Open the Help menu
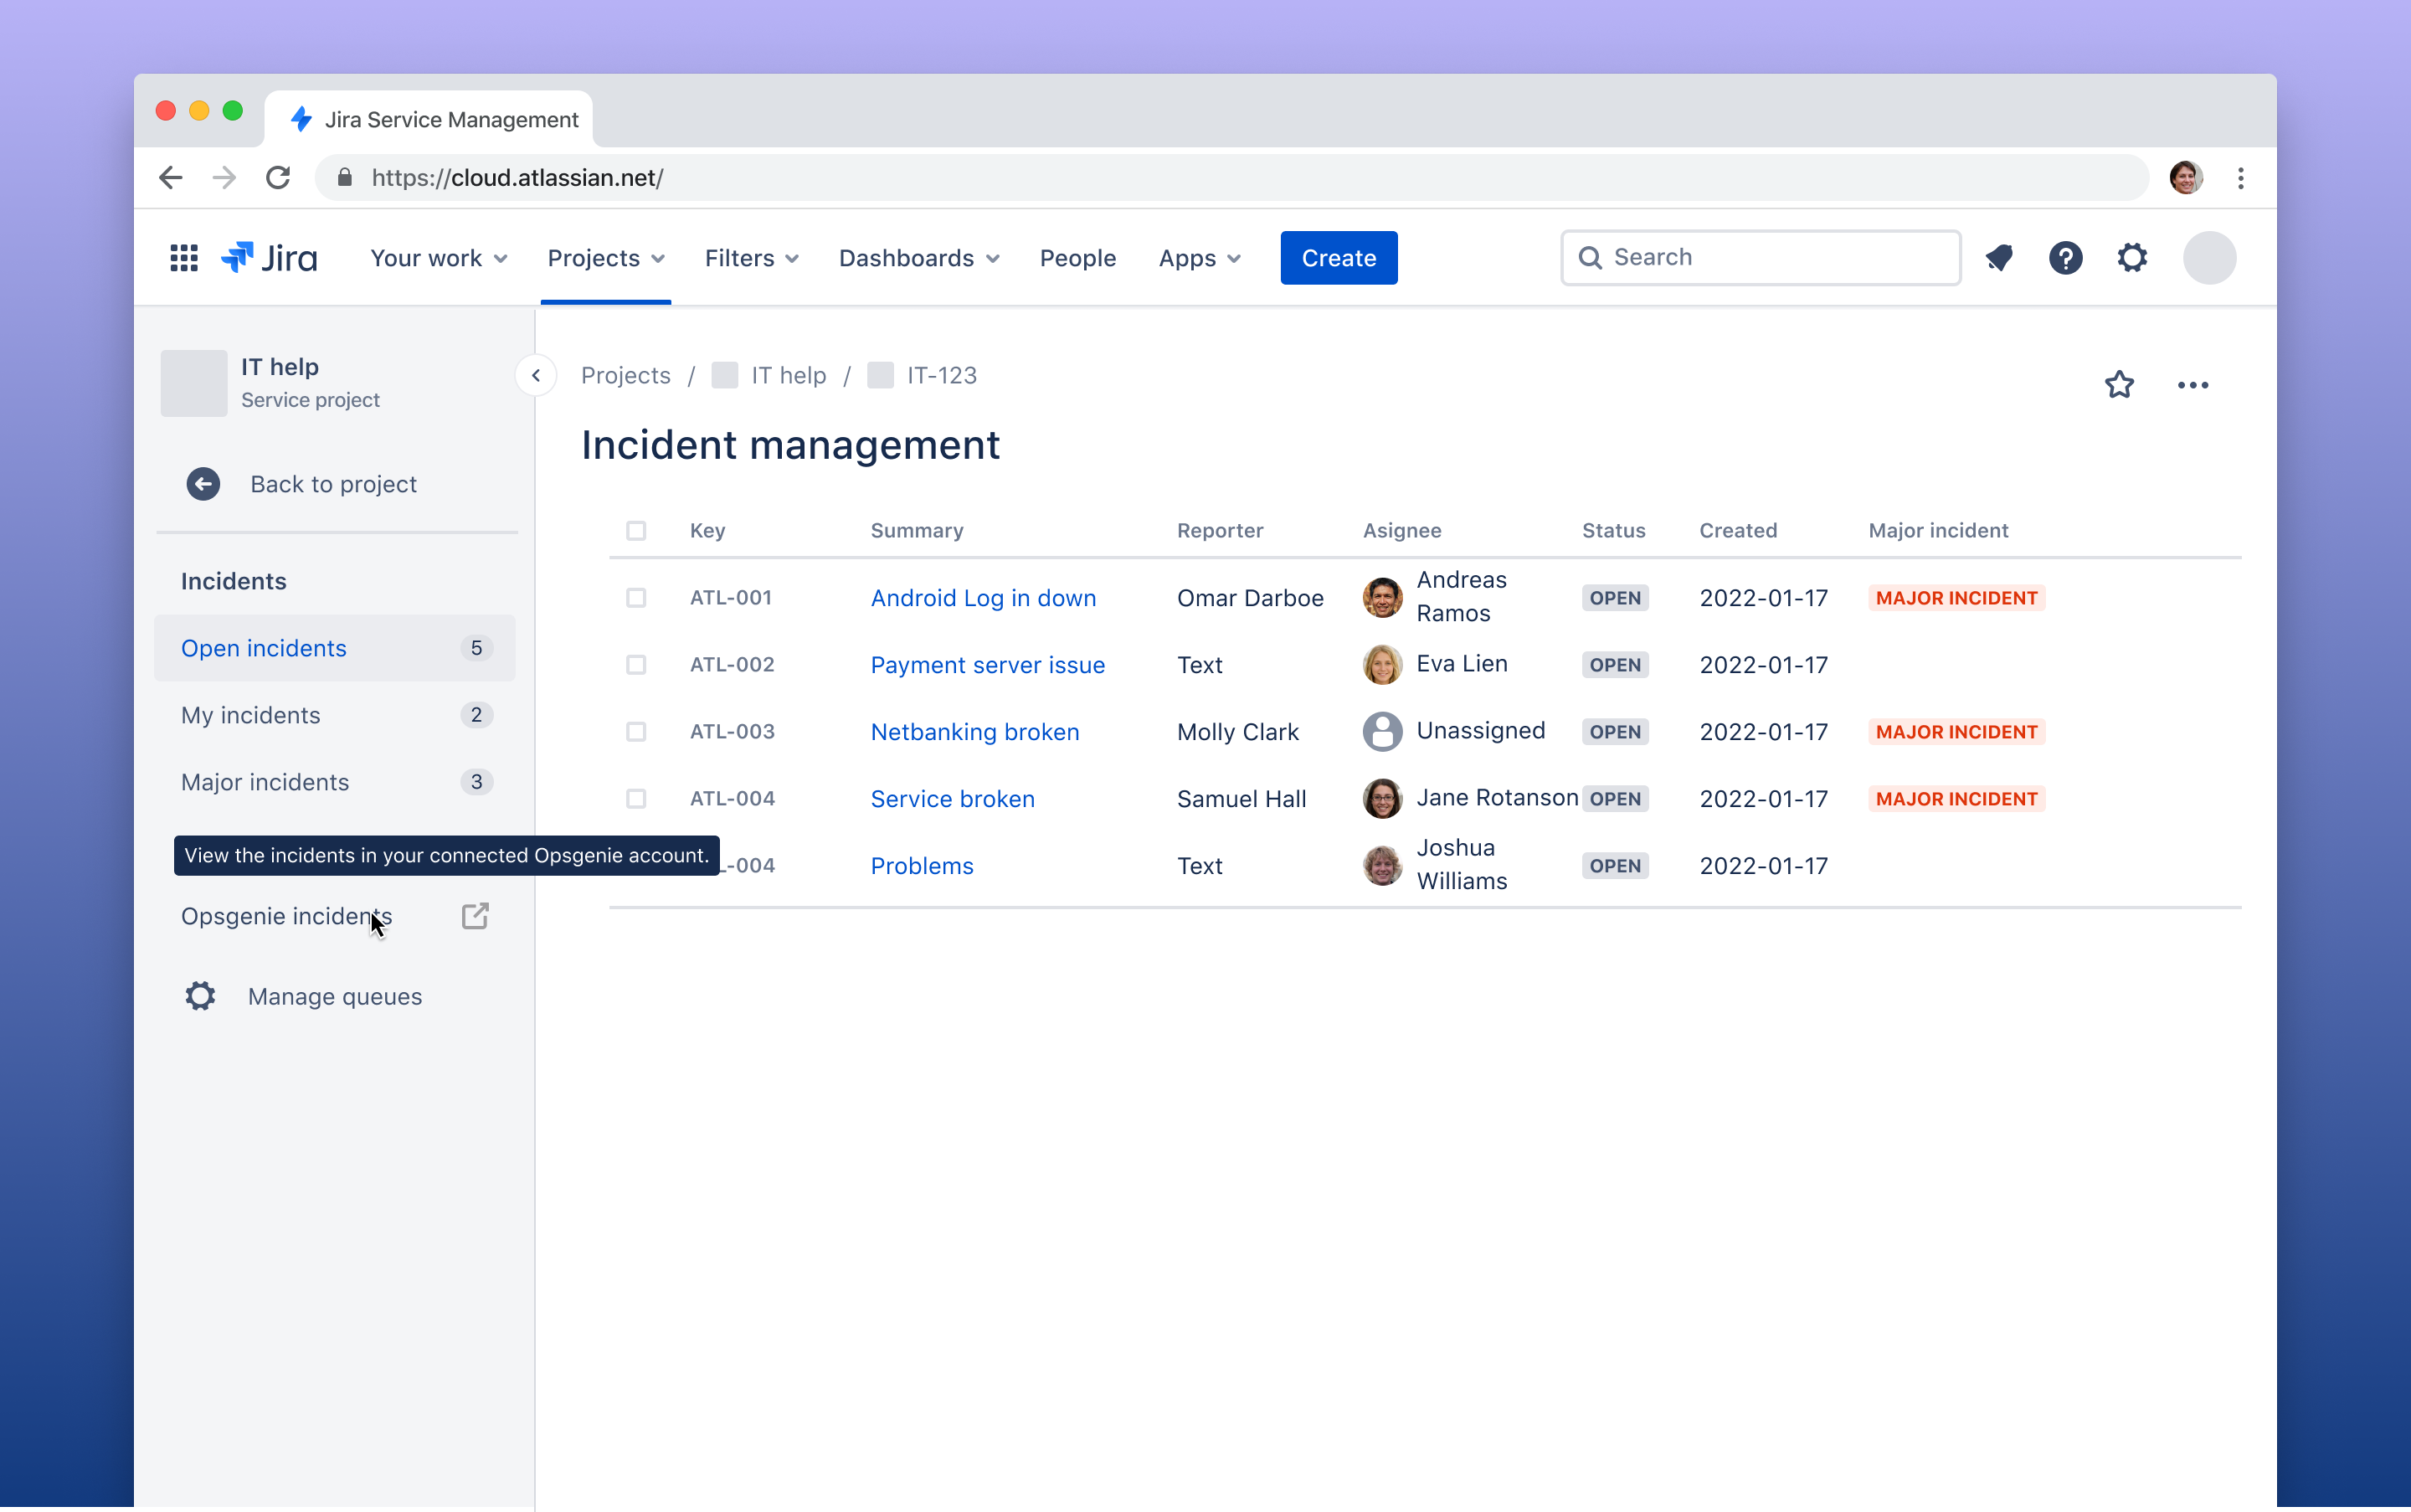Screen dimensions: 2411x1512 (x=2066, y=257)
